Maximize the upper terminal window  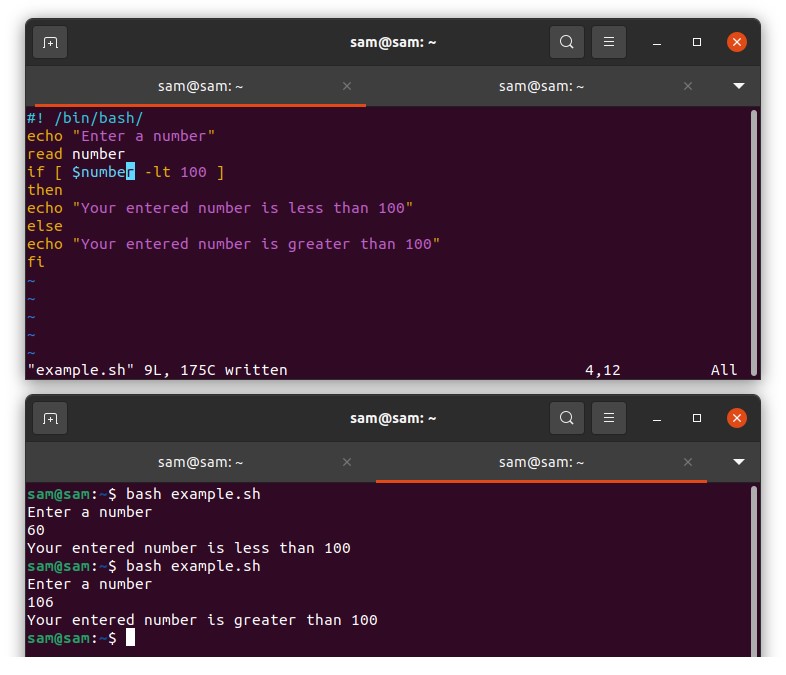pyautogui.click(x=697, y=42)
